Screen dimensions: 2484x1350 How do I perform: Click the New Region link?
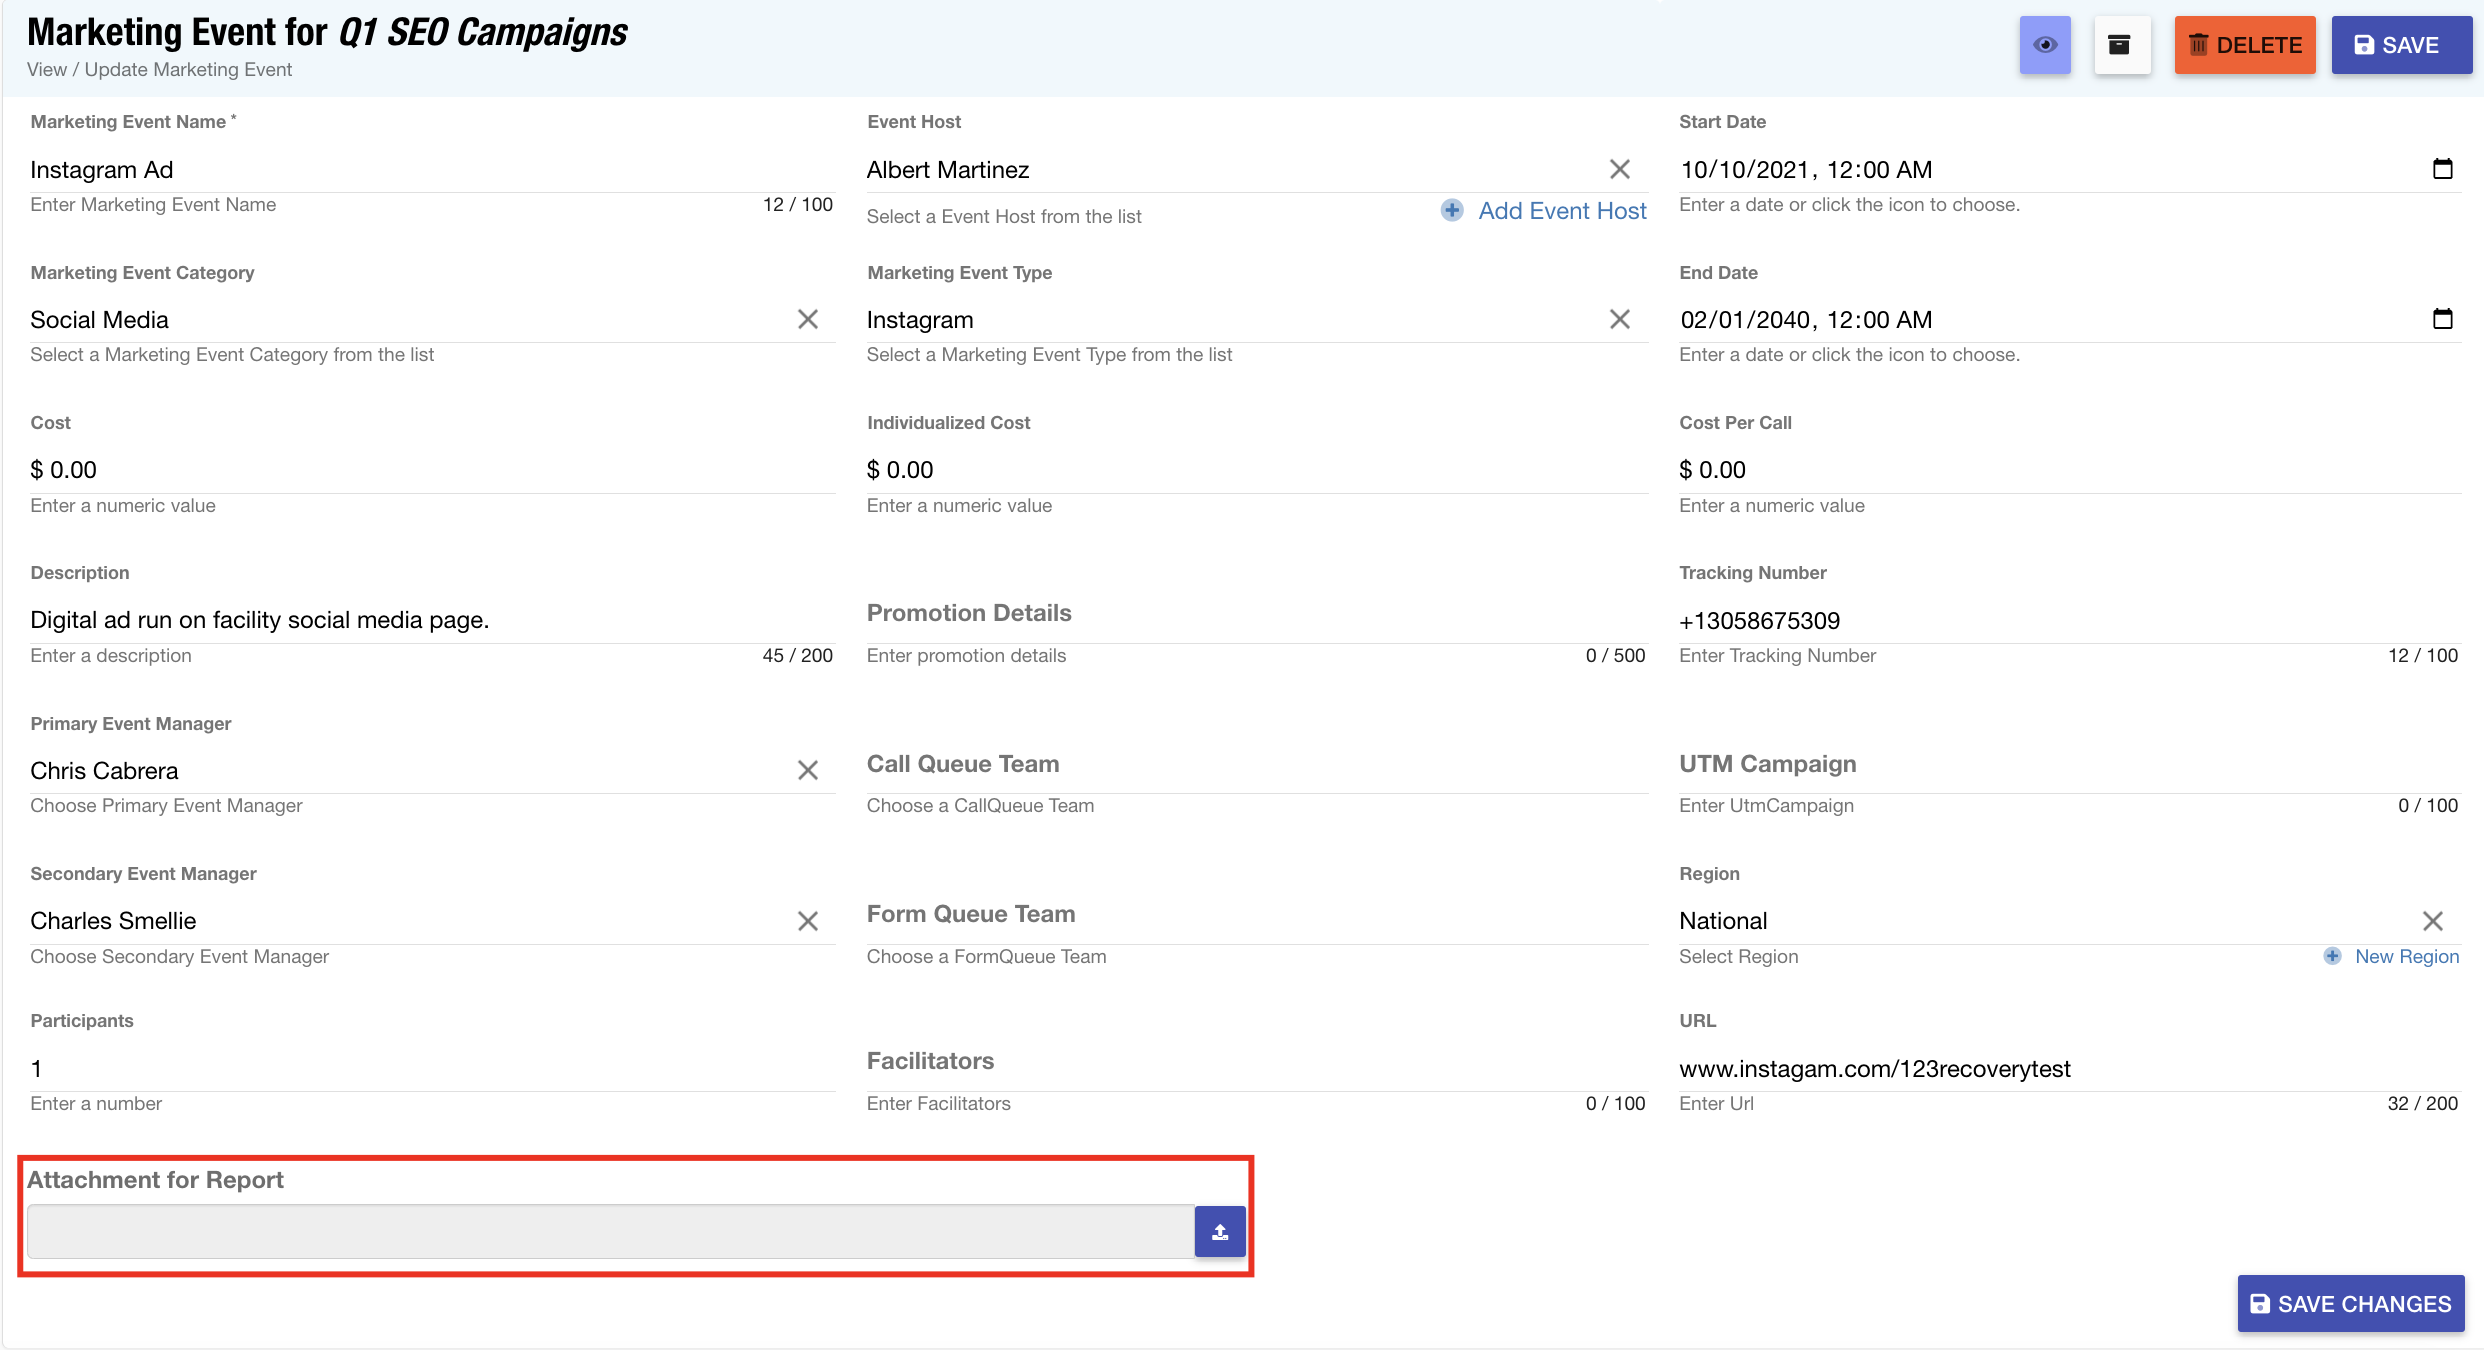[x=2405, y=957]
